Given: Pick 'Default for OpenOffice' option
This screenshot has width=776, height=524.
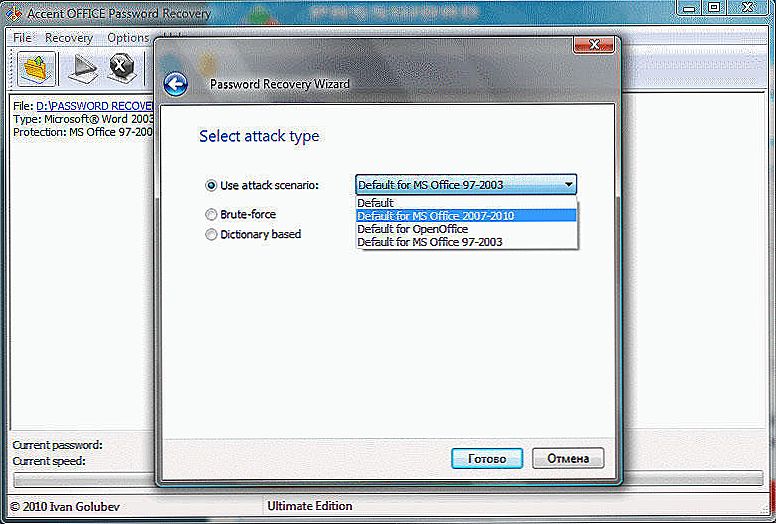Looking at the screenshot, I should [466, 229].
